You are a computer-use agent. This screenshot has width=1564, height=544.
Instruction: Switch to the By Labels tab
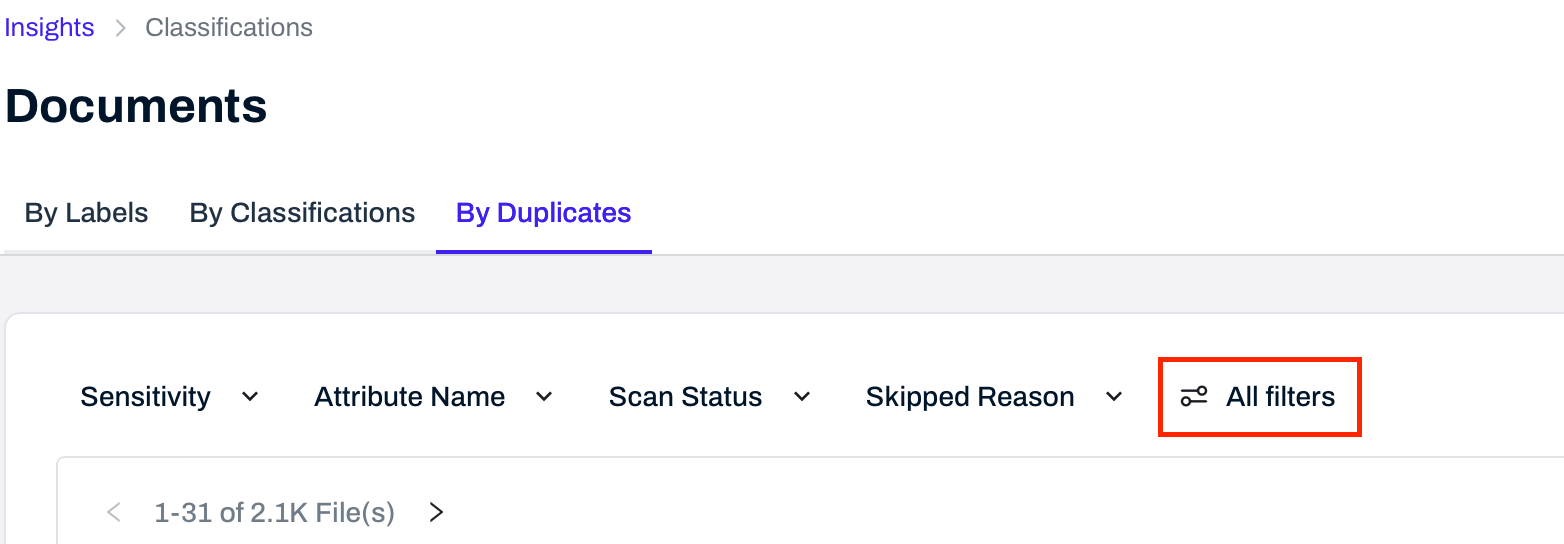(86, 213)
